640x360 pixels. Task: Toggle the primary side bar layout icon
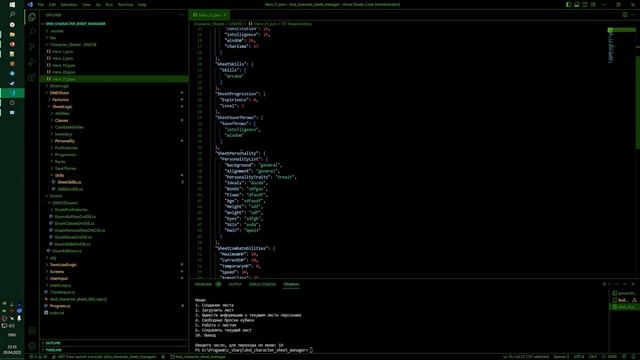tap(568, 4)
